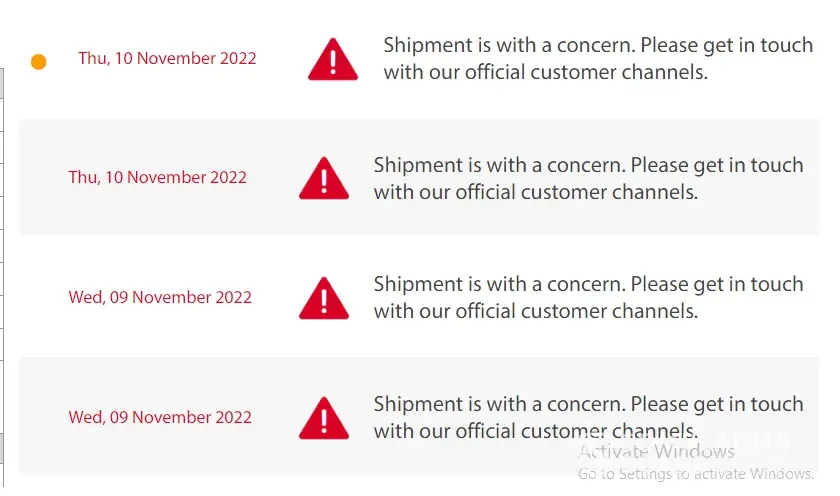Click "Shipment is with a concern" in second row
The height and width of the screenshot is (496, 840).
coord(498,165)
